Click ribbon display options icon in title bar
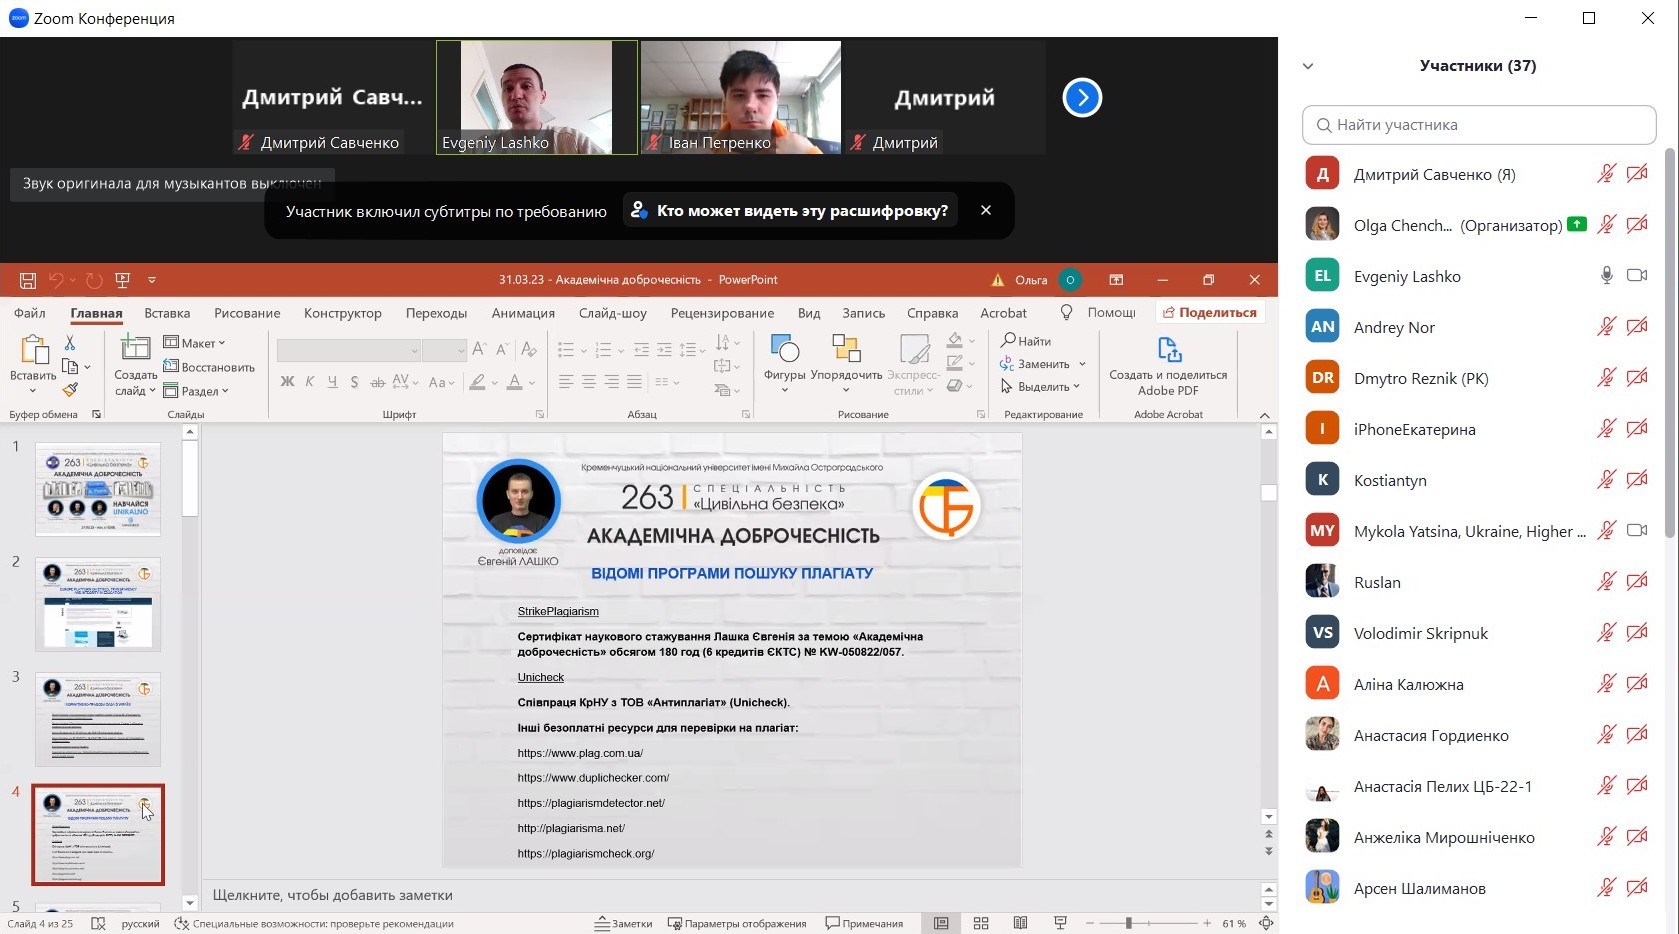The image size is (1679, 934). 1116,280
